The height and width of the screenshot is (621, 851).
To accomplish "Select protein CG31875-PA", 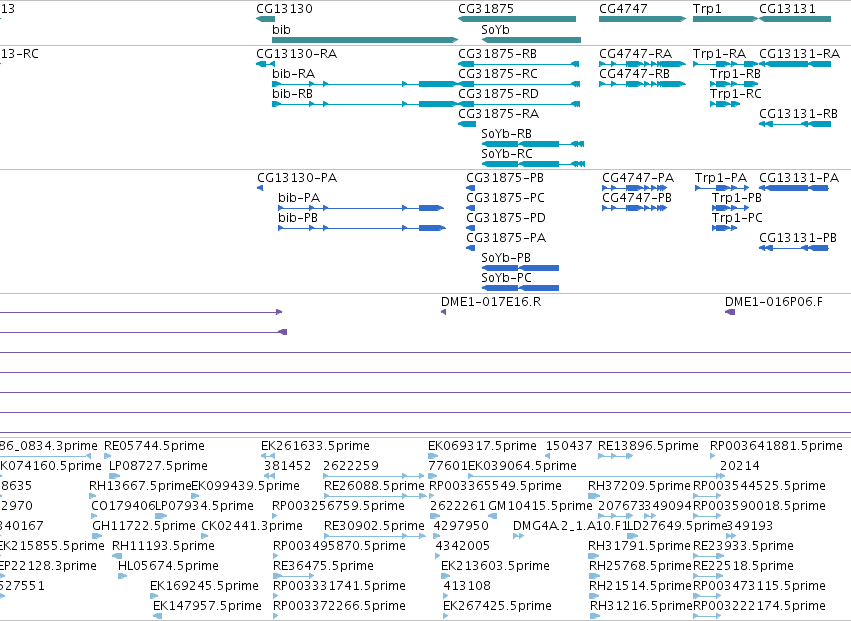I will coord(471,248).
